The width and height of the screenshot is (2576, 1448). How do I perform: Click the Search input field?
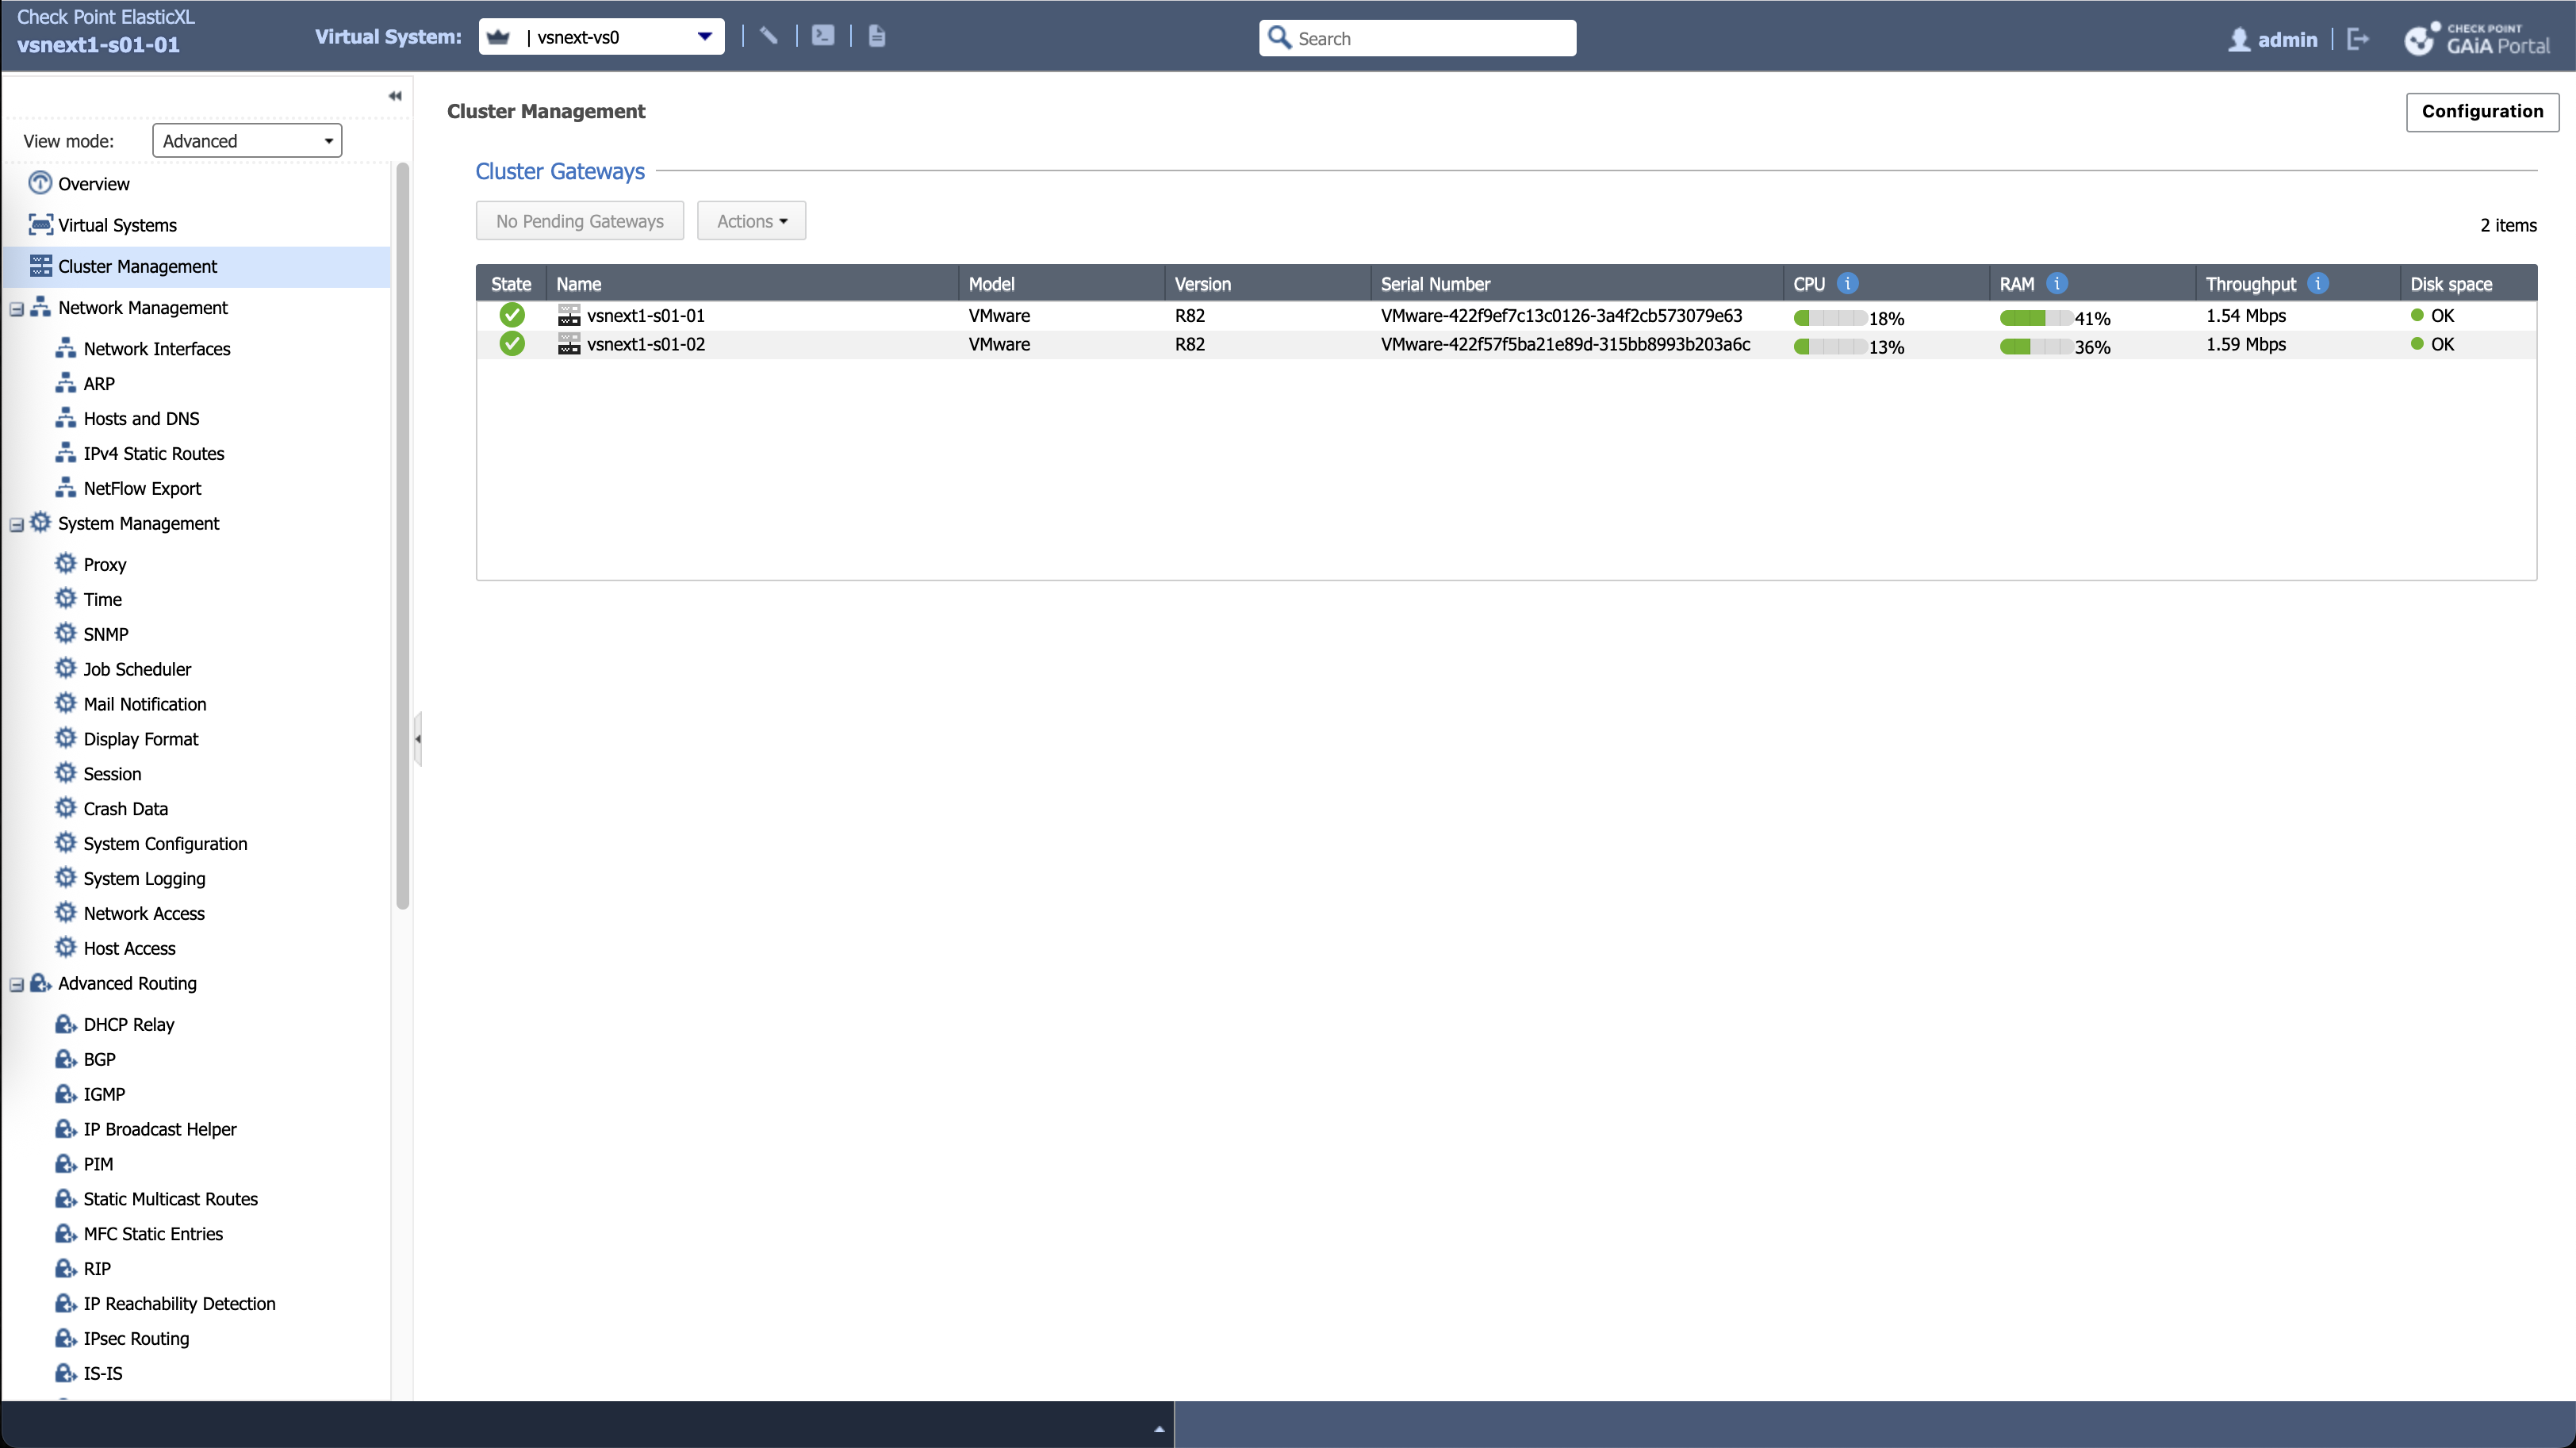pos(1430,38)
